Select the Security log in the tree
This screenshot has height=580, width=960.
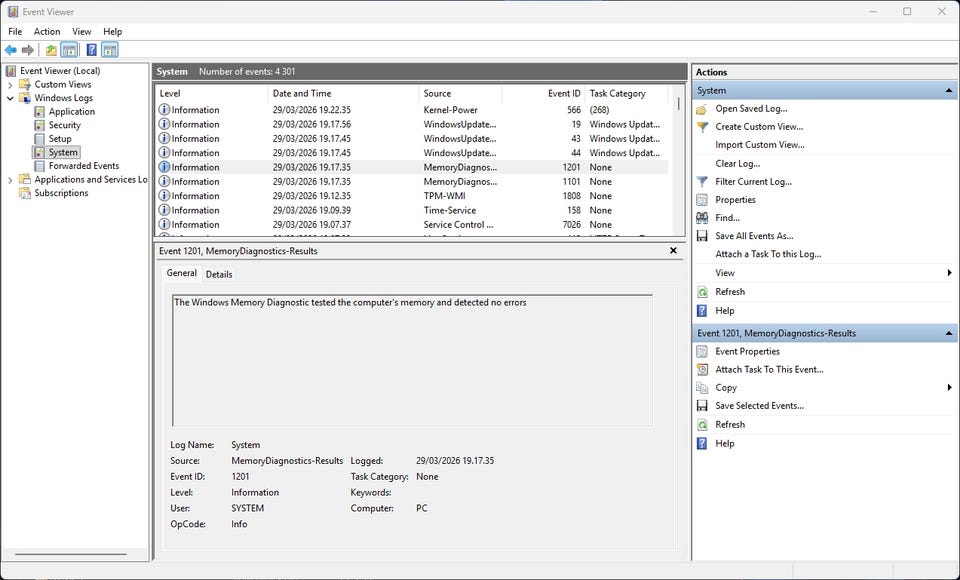[x=64, y=125]
